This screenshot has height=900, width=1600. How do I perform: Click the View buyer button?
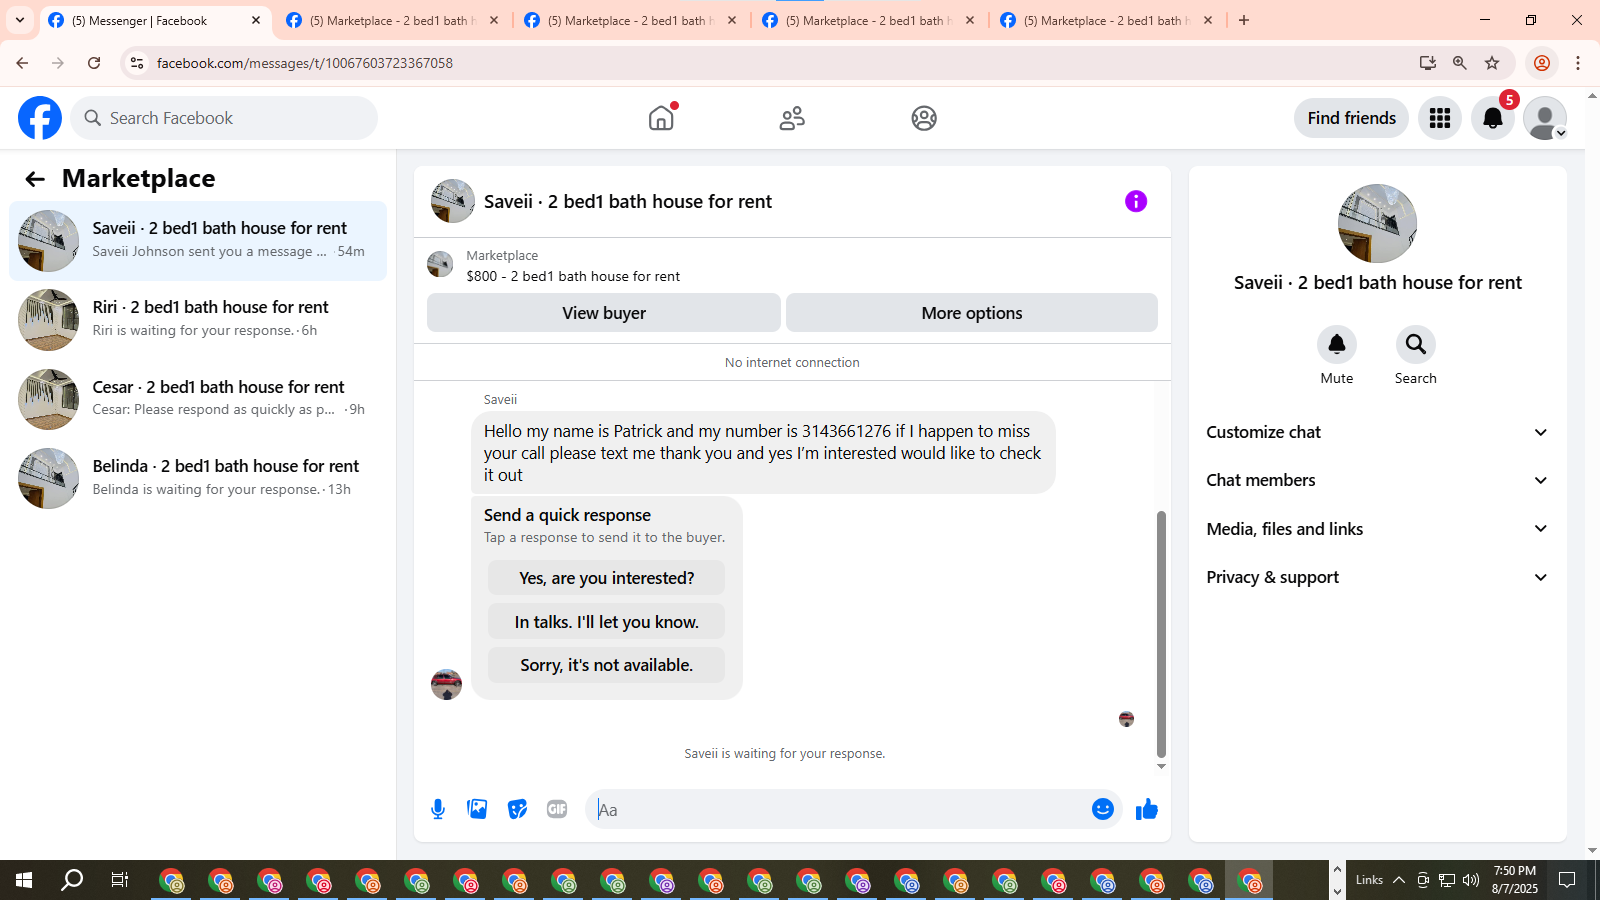pos(604,313)
